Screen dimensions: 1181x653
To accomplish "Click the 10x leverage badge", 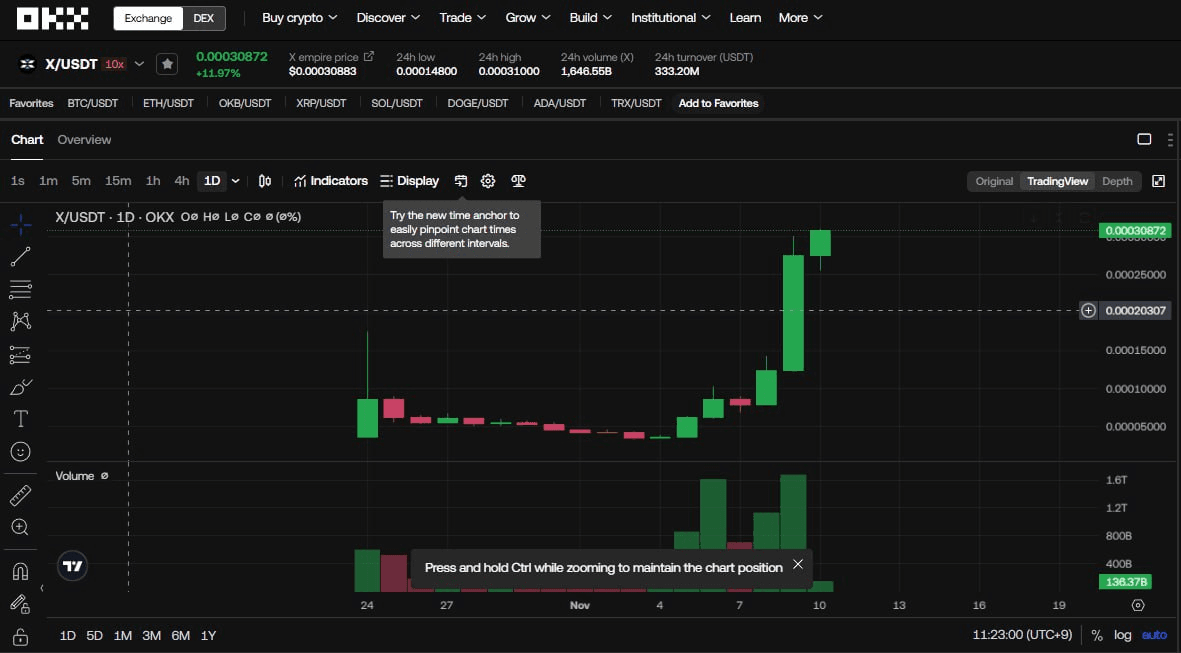I will tap(114, 64).
